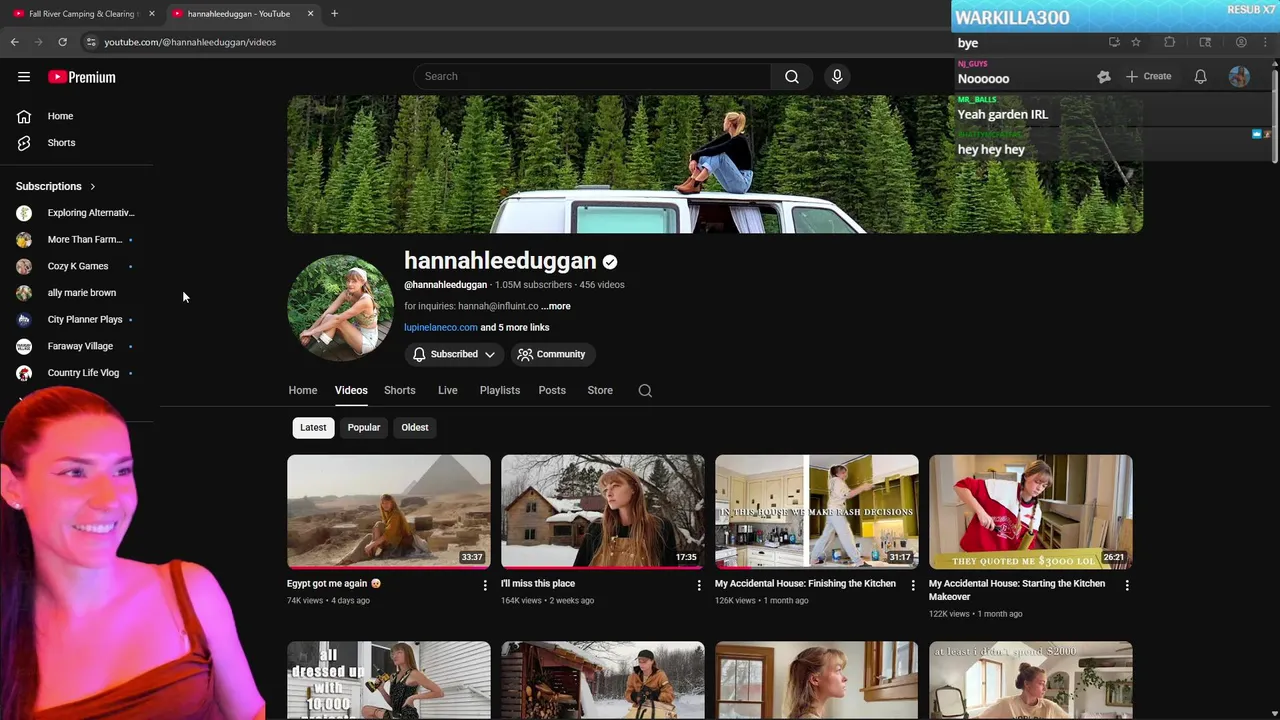Select the Videos tab
The image size is (1280, 720).
(x=351, y=390)
